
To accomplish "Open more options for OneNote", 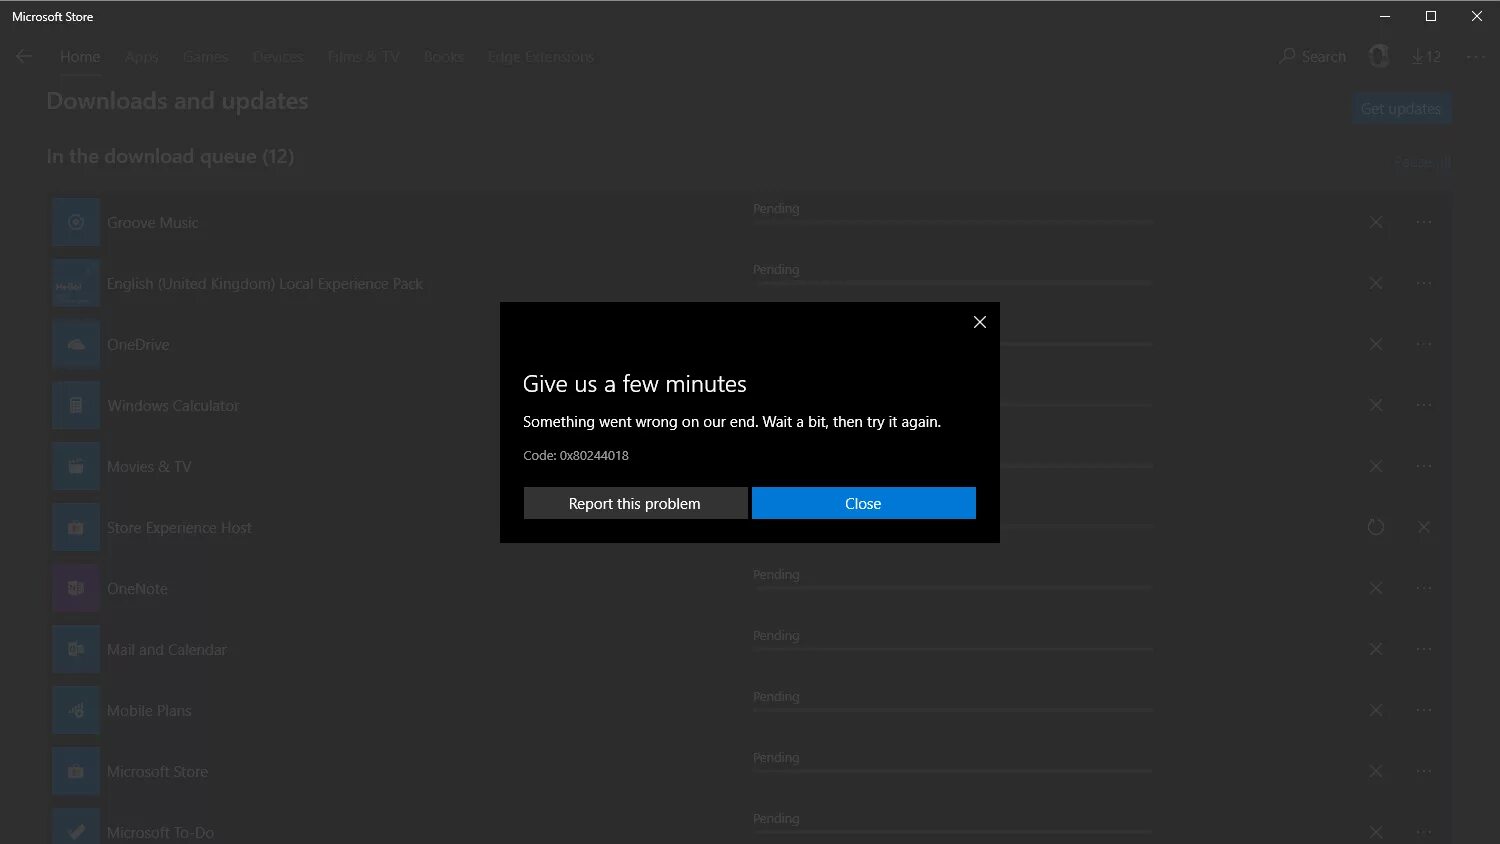I will tap(1424, 588).
